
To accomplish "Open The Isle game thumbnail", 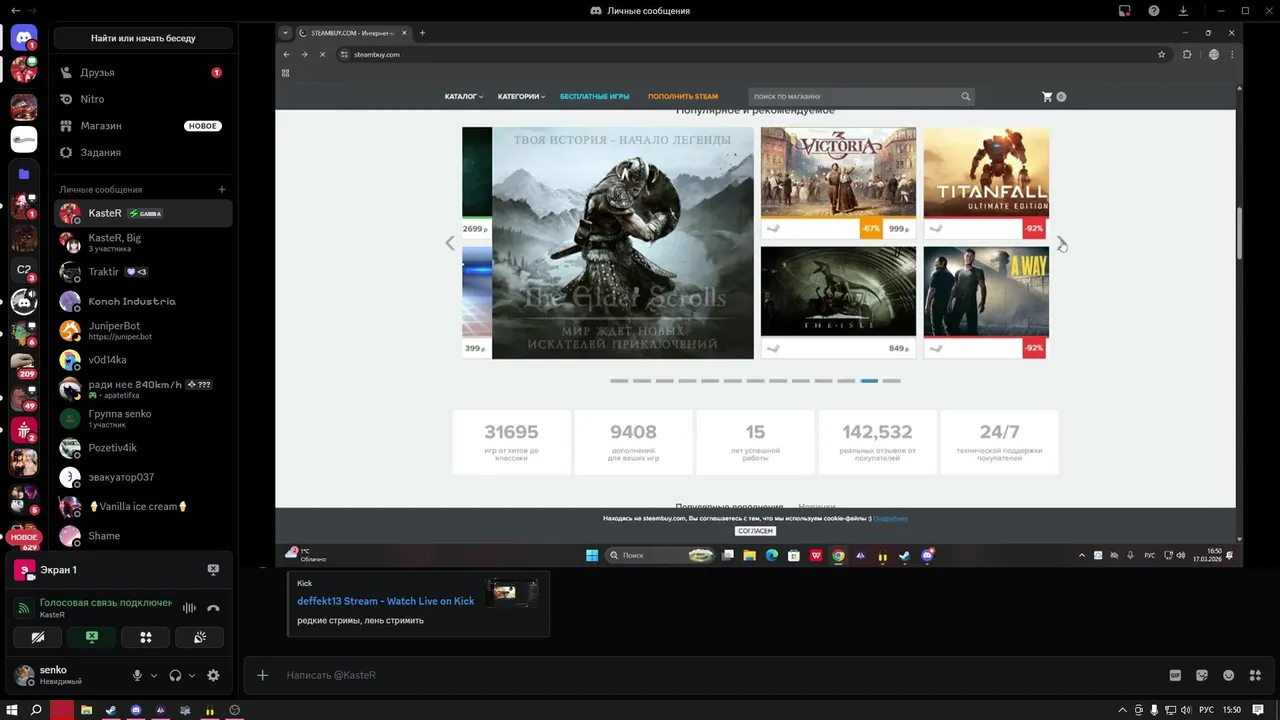I will click(x=838, y=291).
